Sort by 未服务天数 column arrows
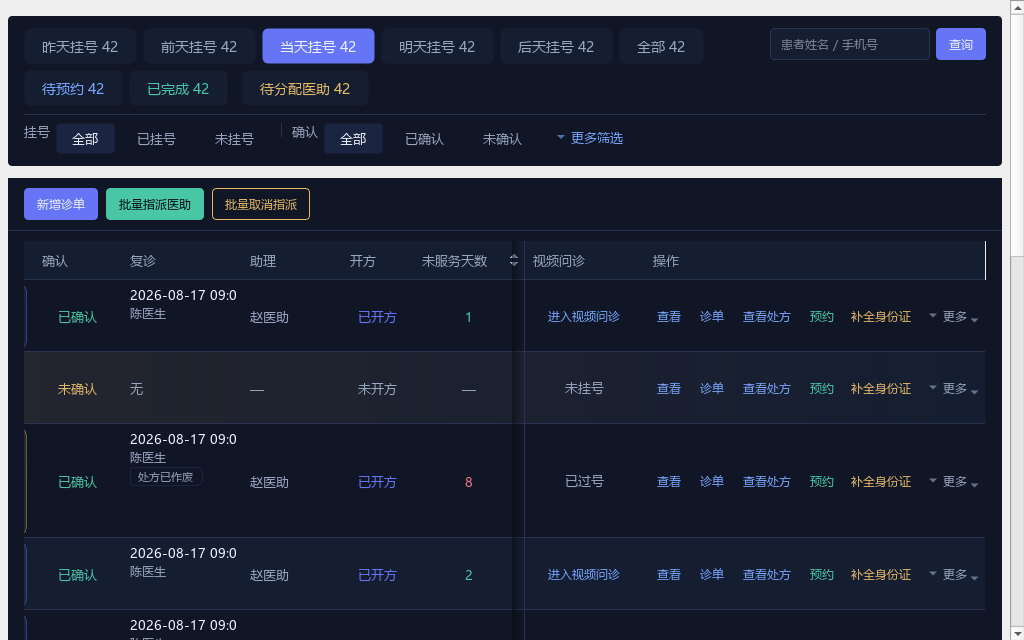Screen dimensions: 1024x640 click(514, 261)
